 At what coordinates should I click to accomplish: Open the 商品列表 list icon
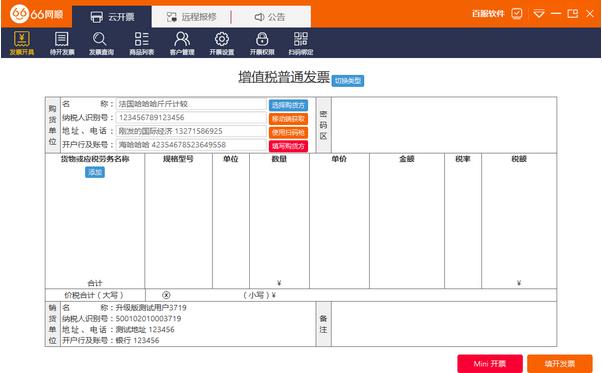coord(142,43)
